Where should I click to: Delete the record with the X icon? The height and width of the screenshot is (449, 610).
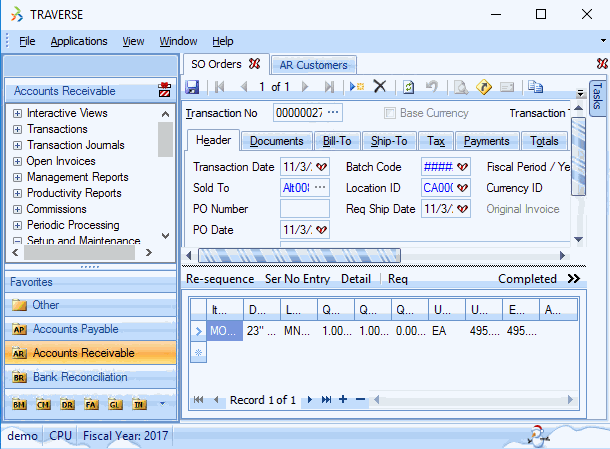click(x=380, y=86)
